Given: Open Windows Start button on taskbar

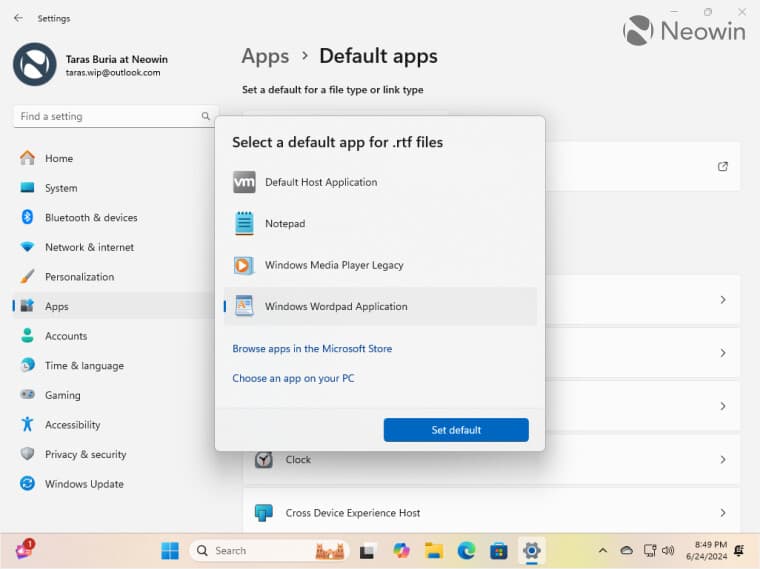Looking at the screenshot, I should 170,551.
